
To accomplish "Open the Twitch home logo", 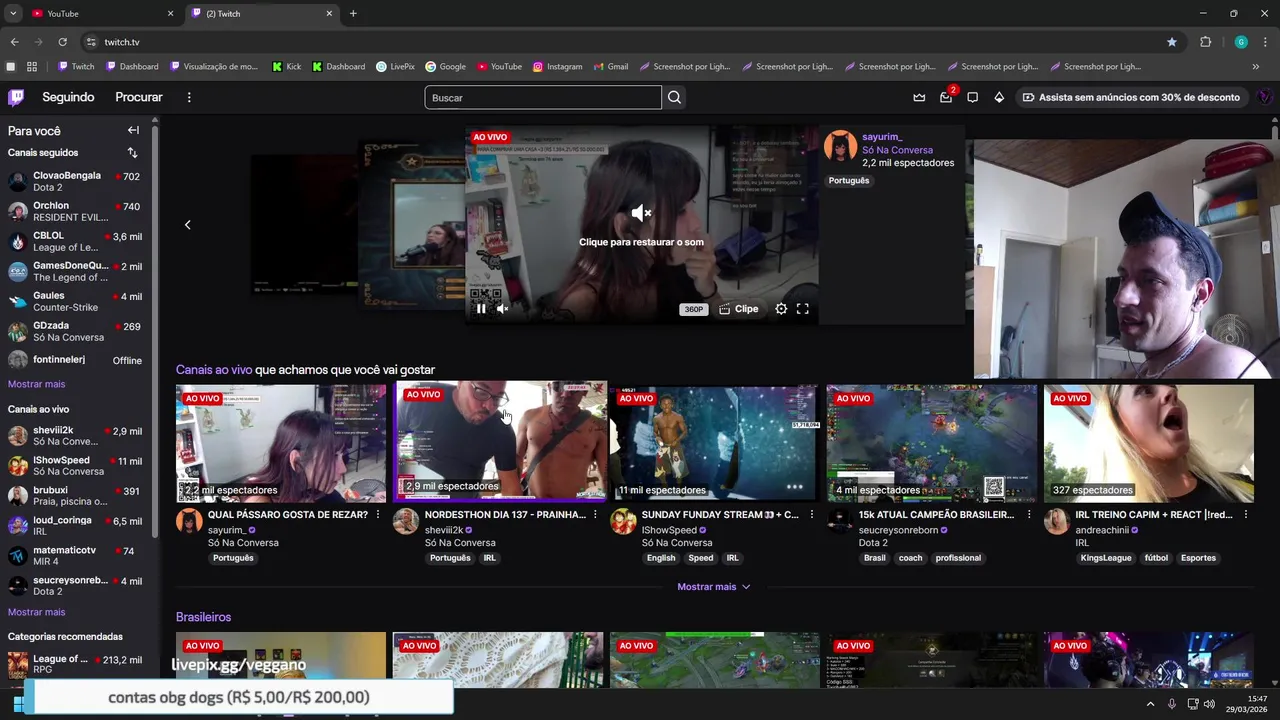I will (16, 97).
